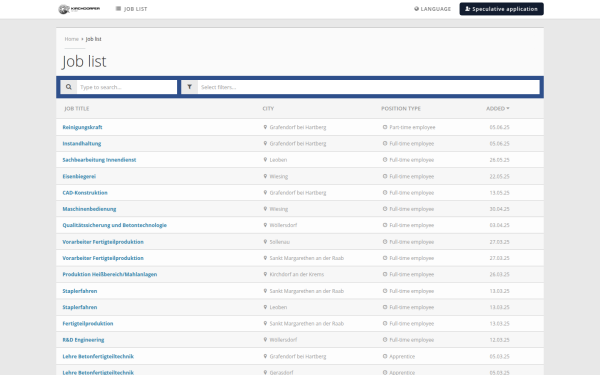Open the CAD-Konstruktion job
600x375 pixels.
click(x=85, y=193)
